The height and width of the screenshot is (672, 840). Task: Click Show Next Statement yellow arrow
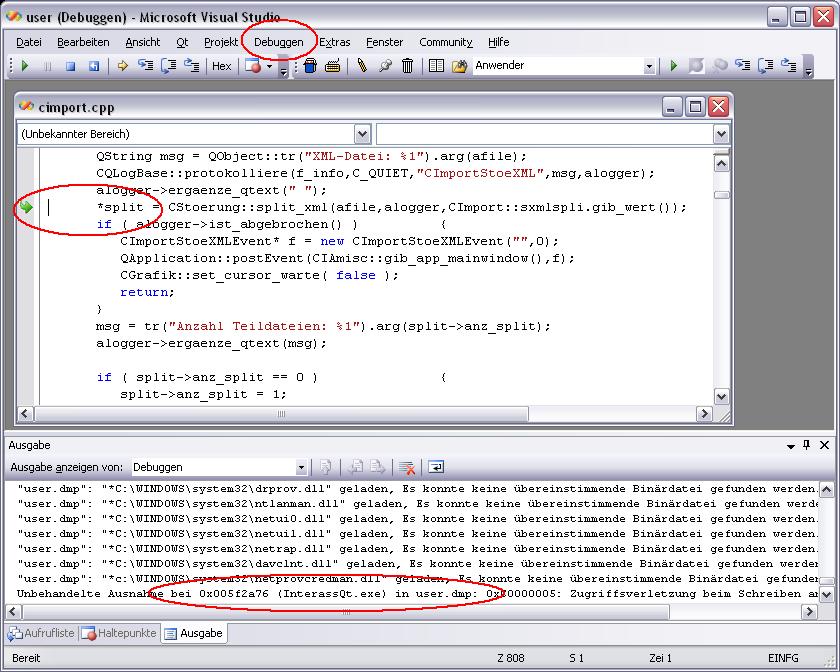(123, 66)
